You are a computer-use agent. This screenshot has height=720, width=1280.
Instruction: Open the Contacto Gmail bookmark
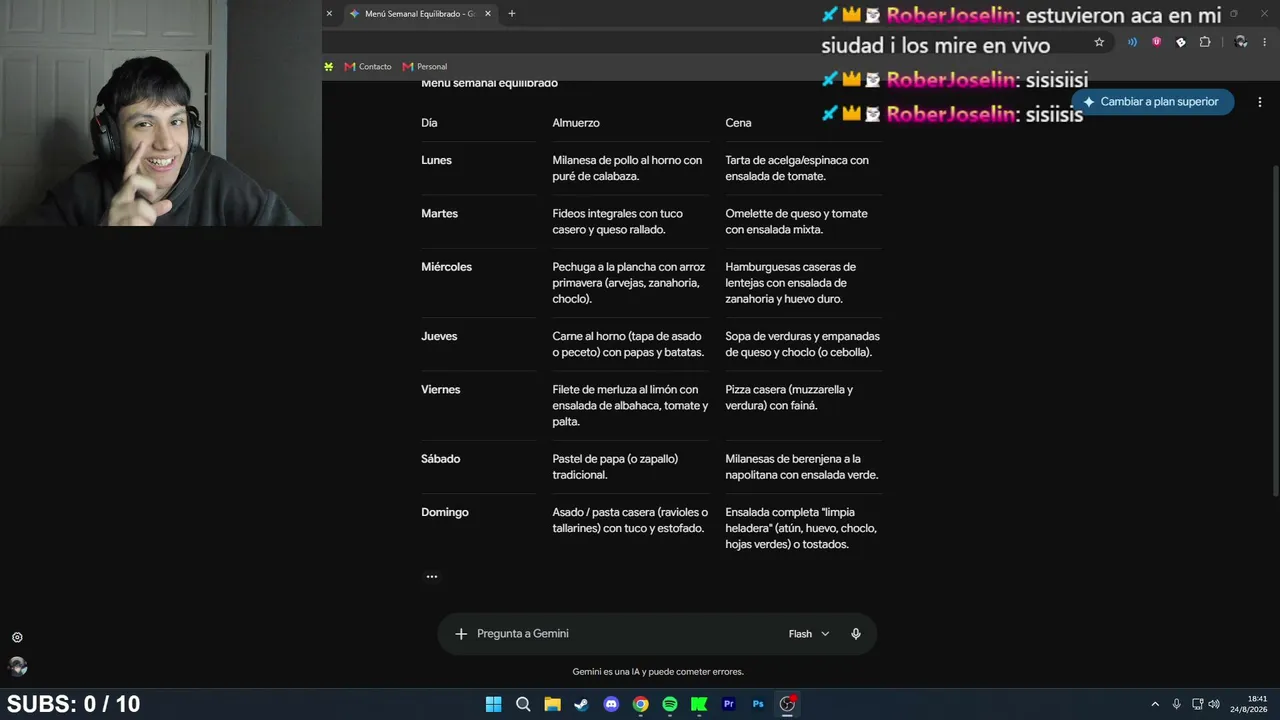coord(368,67)
